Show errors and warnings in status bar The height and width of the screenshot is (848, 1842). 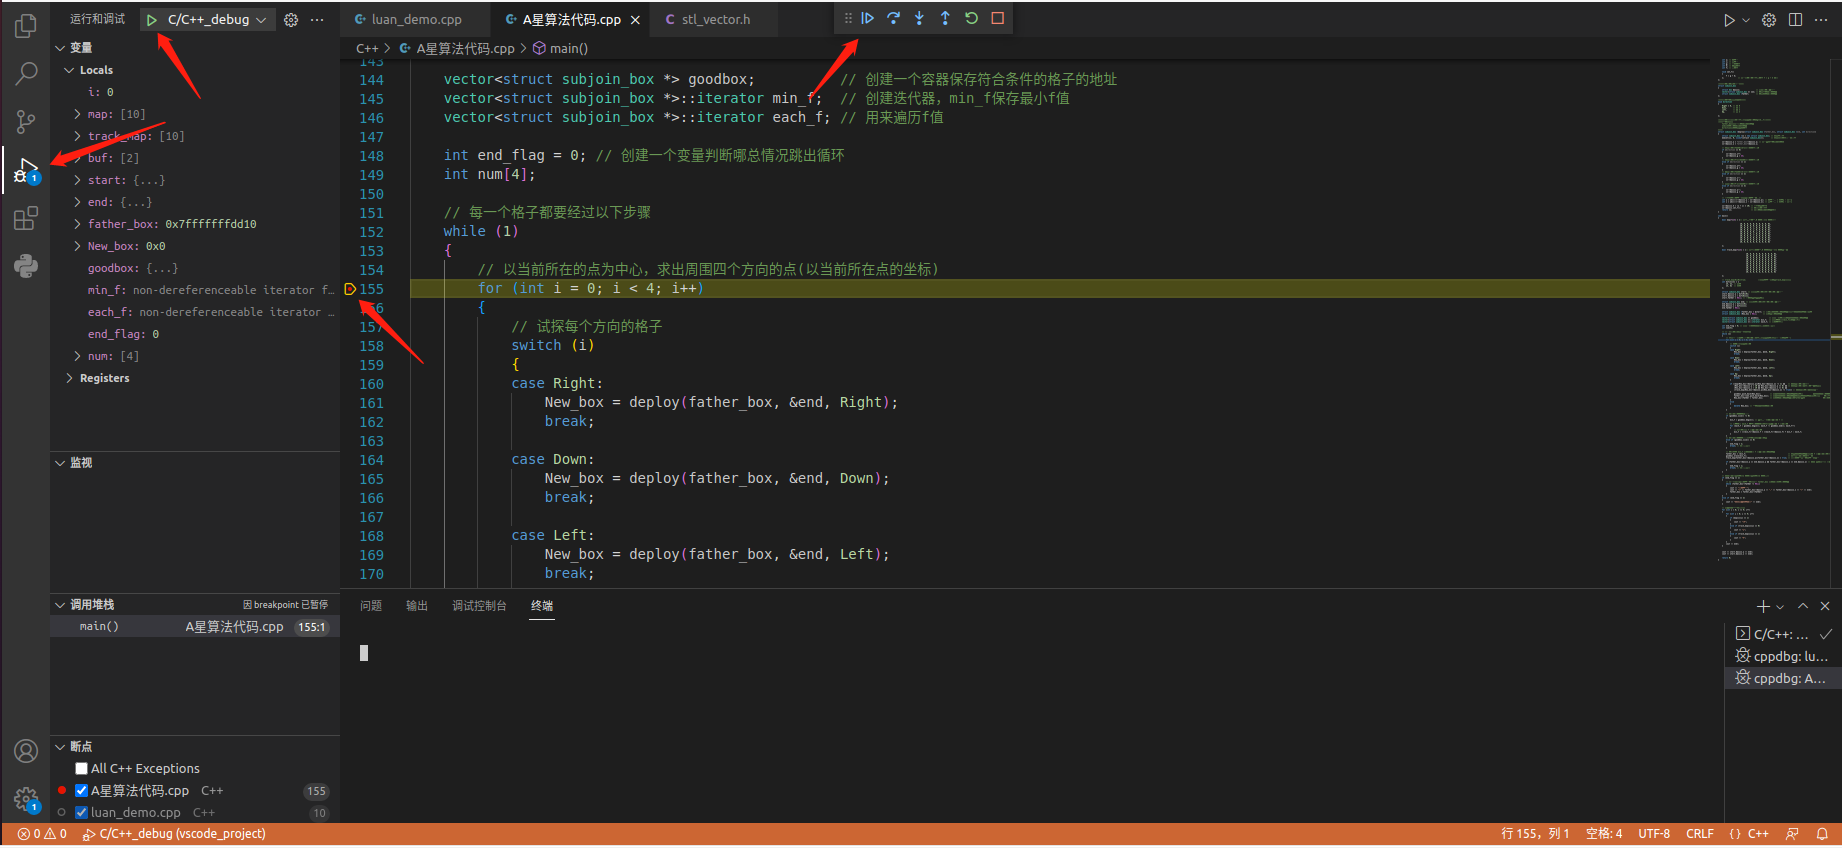pyautogui.click(x=42, y=834)
